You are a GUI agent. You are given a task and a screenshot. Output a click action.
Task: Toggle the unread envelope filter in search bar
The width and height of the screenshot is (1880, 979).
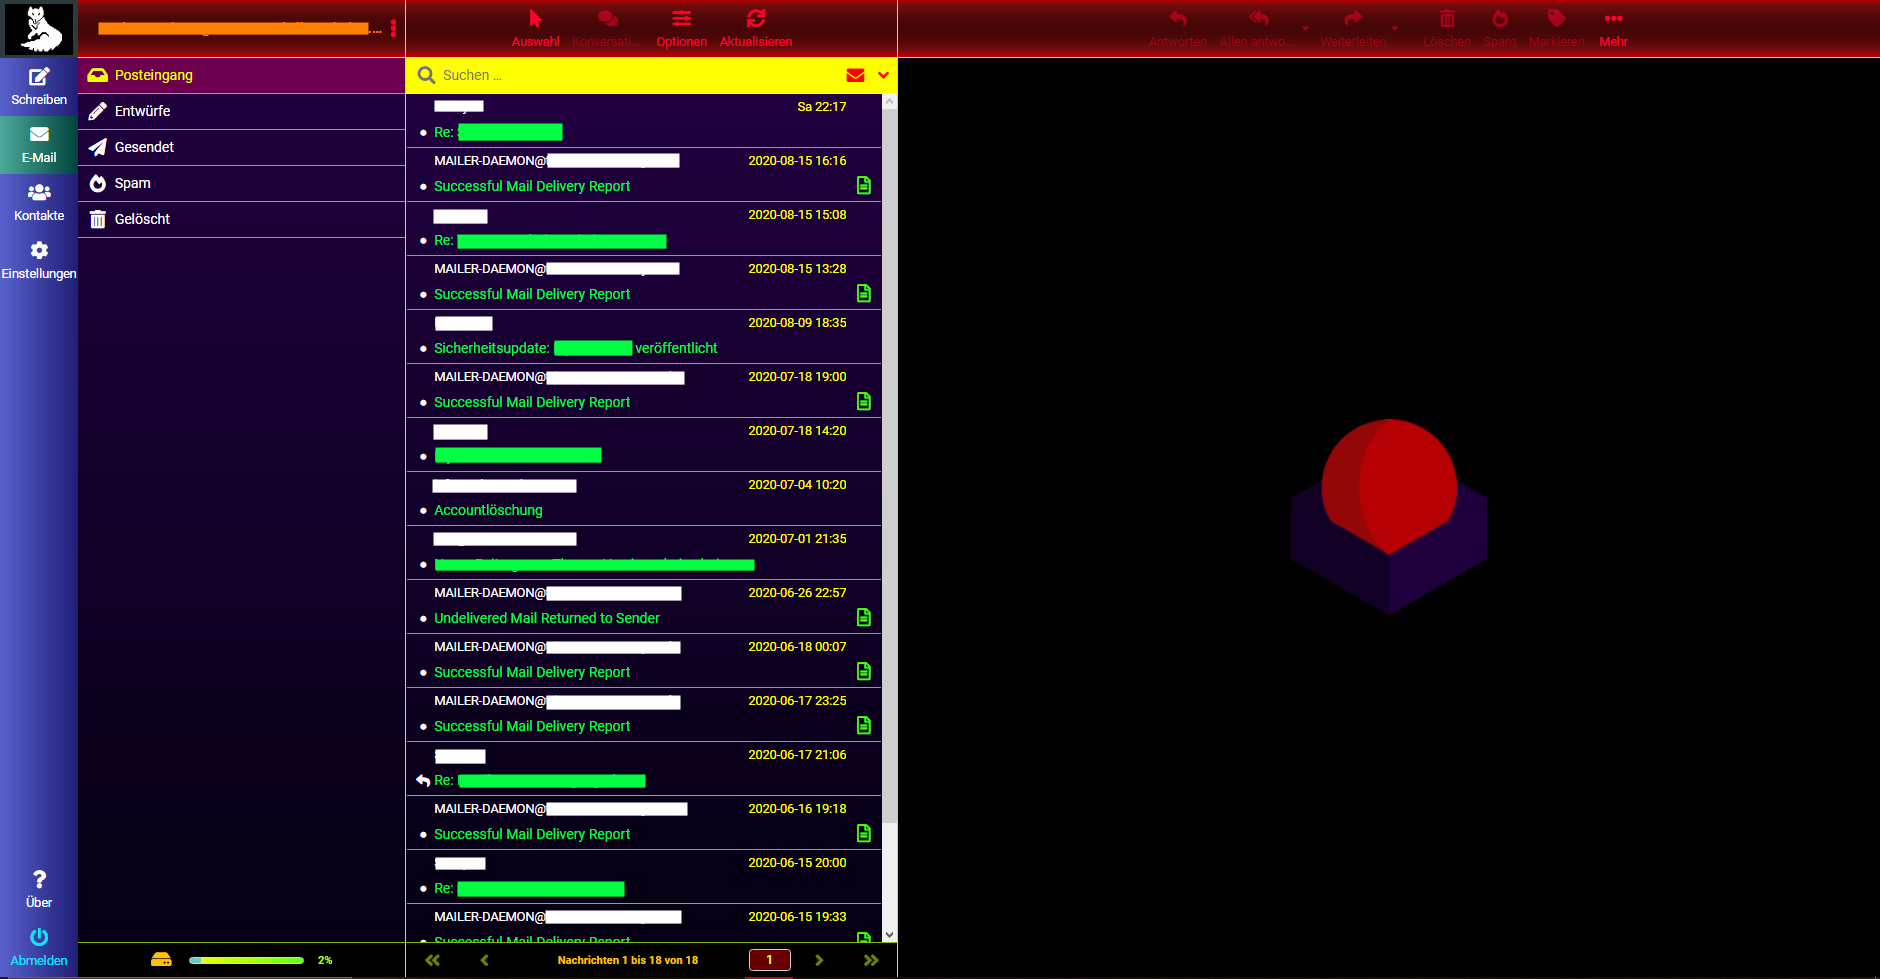click(855, 75)
